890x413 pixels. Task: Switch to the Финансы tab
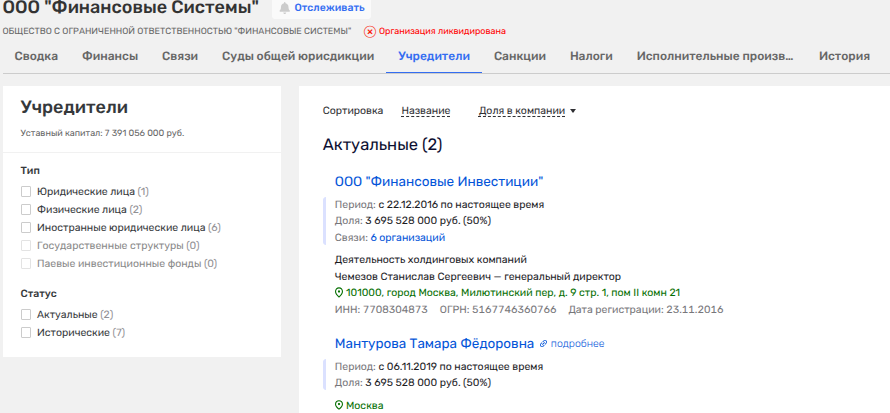[x=110, y=57]
